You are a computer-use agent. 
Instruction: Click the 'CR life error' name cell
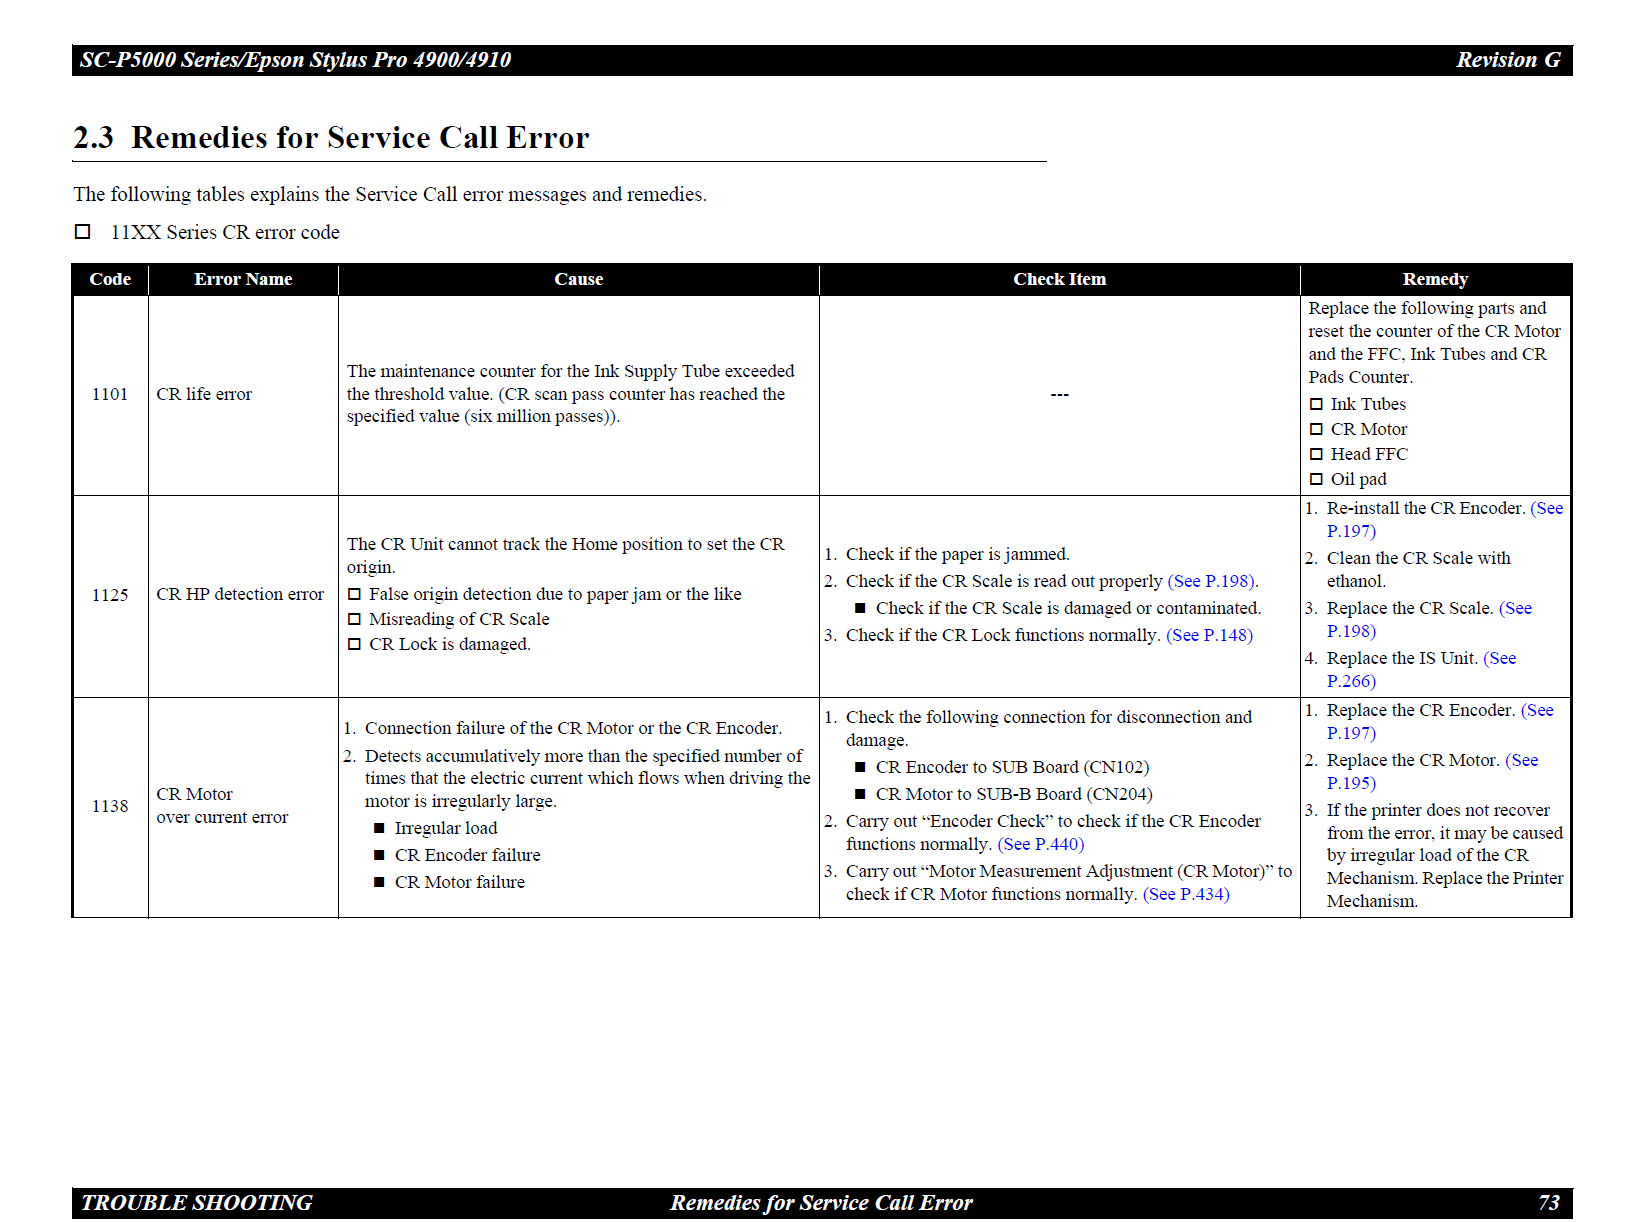(x=204, y=394)
